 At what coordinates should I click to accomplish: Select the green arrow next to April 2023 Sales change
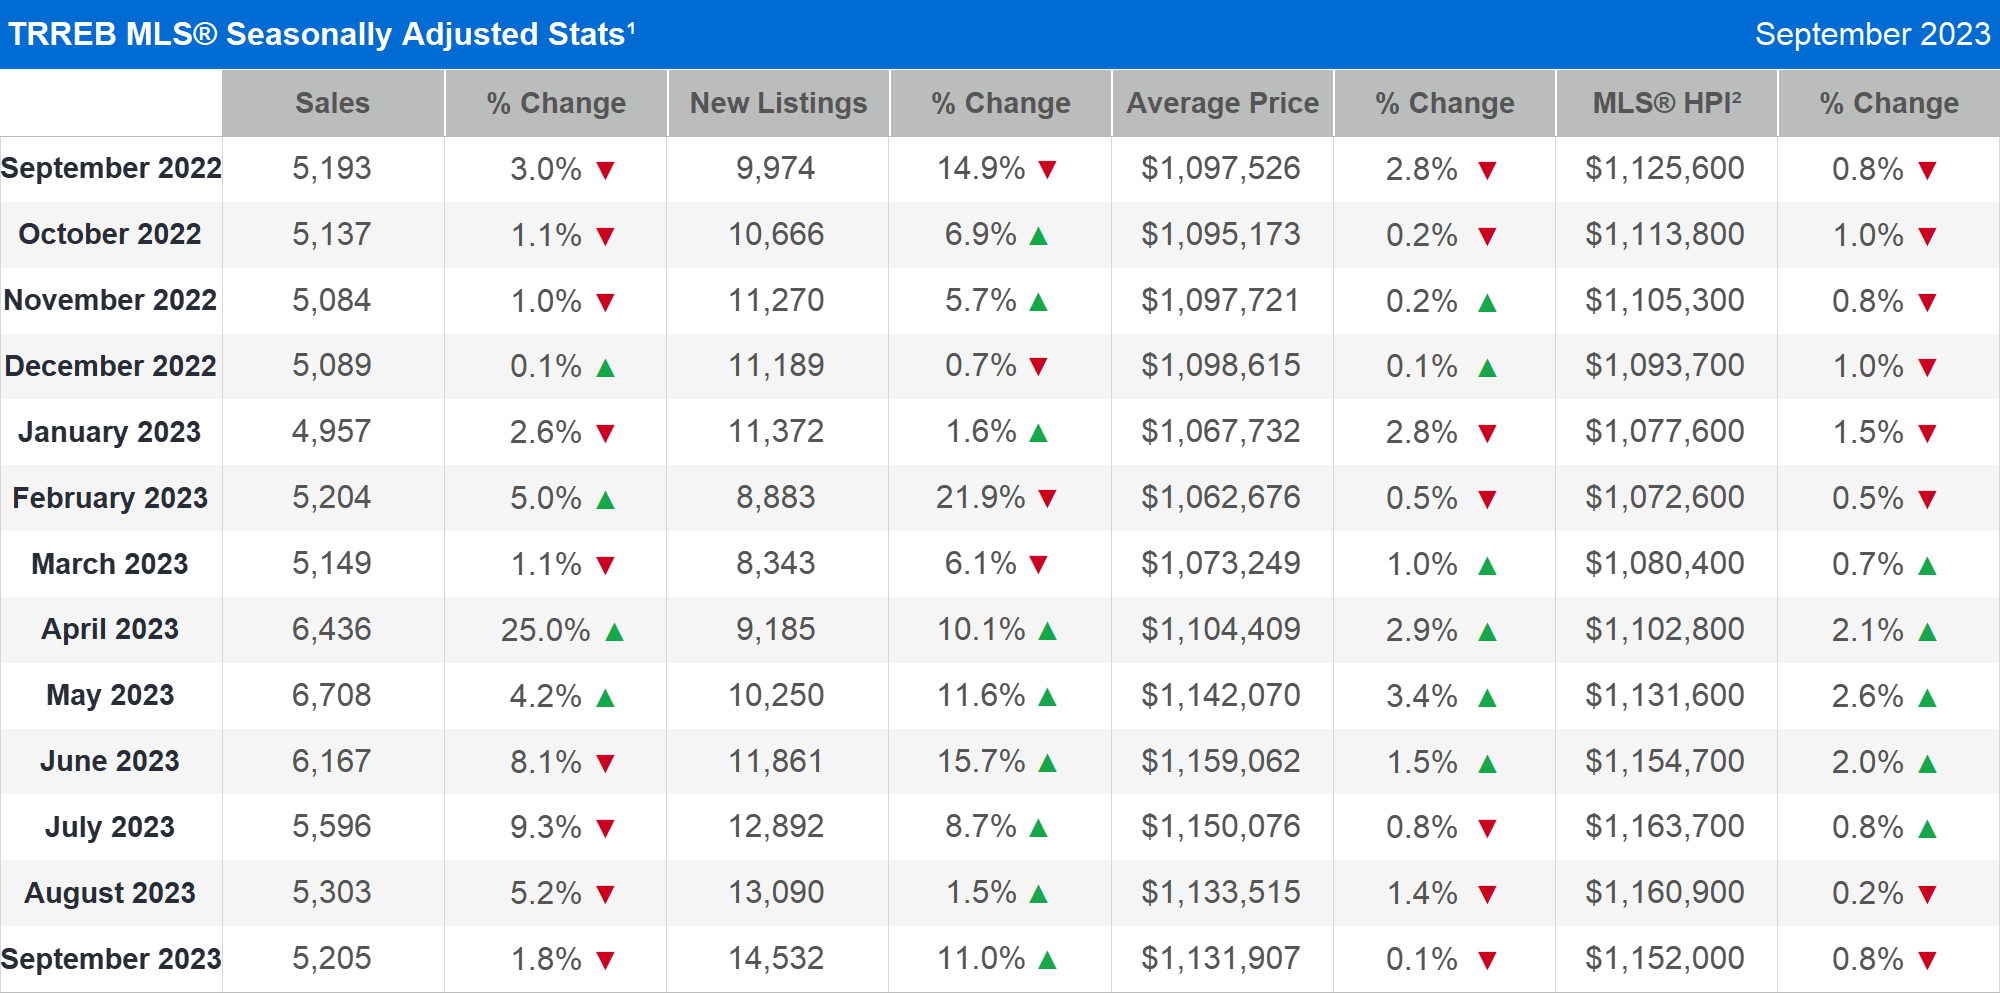pyautogui.click(x=614, y=631)
